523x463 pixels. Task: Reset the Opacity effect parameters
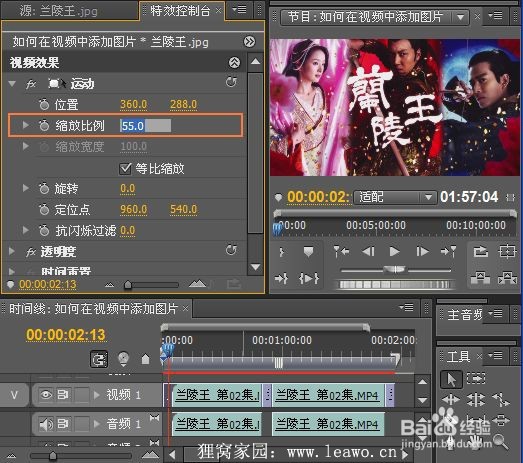click(231, 250)
